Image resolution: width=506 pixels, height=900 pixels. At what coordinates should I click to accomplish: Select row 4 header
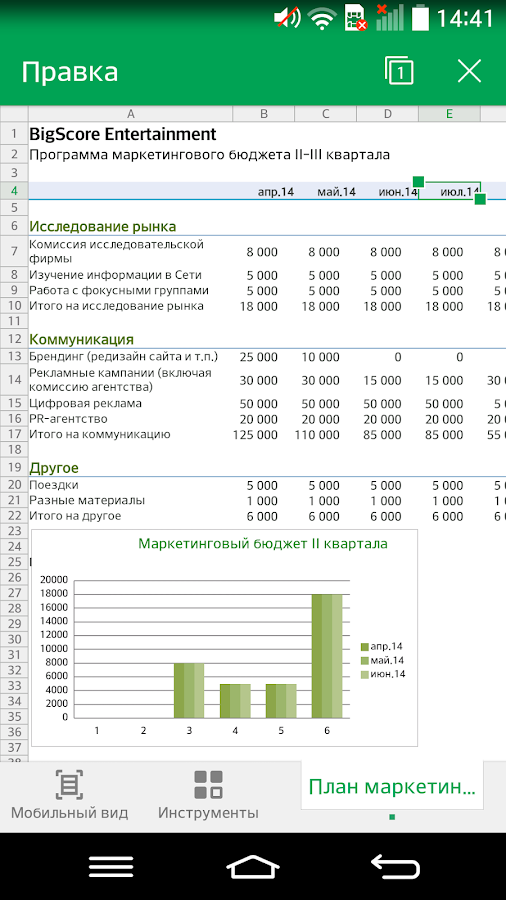coord(14,191)
